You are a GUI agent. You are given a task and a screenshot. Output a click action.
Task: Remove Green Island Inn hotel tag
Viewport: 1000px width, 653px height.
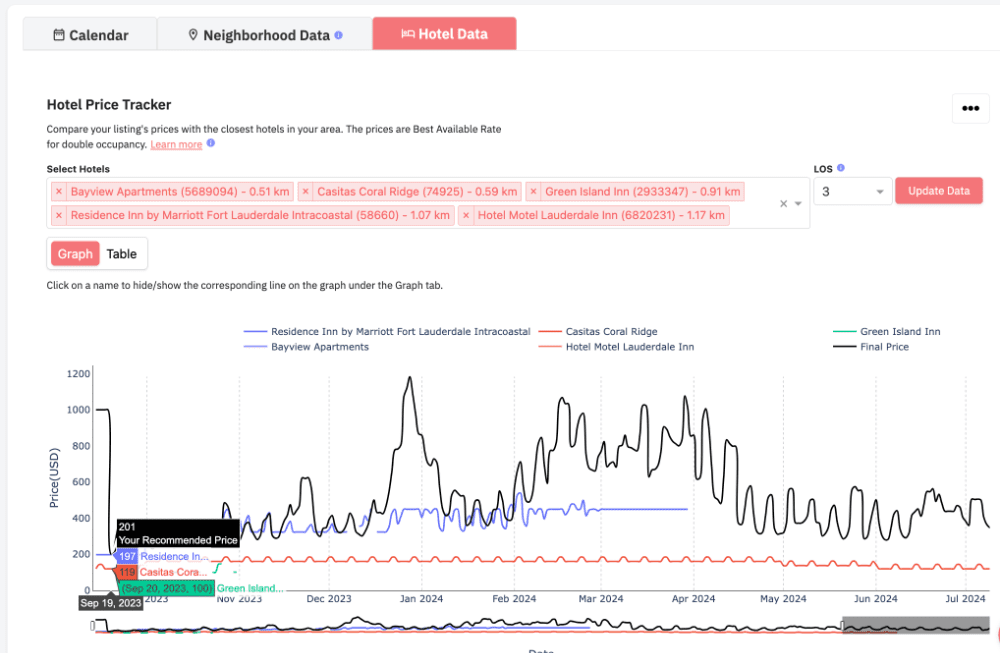tap(533, 191)
